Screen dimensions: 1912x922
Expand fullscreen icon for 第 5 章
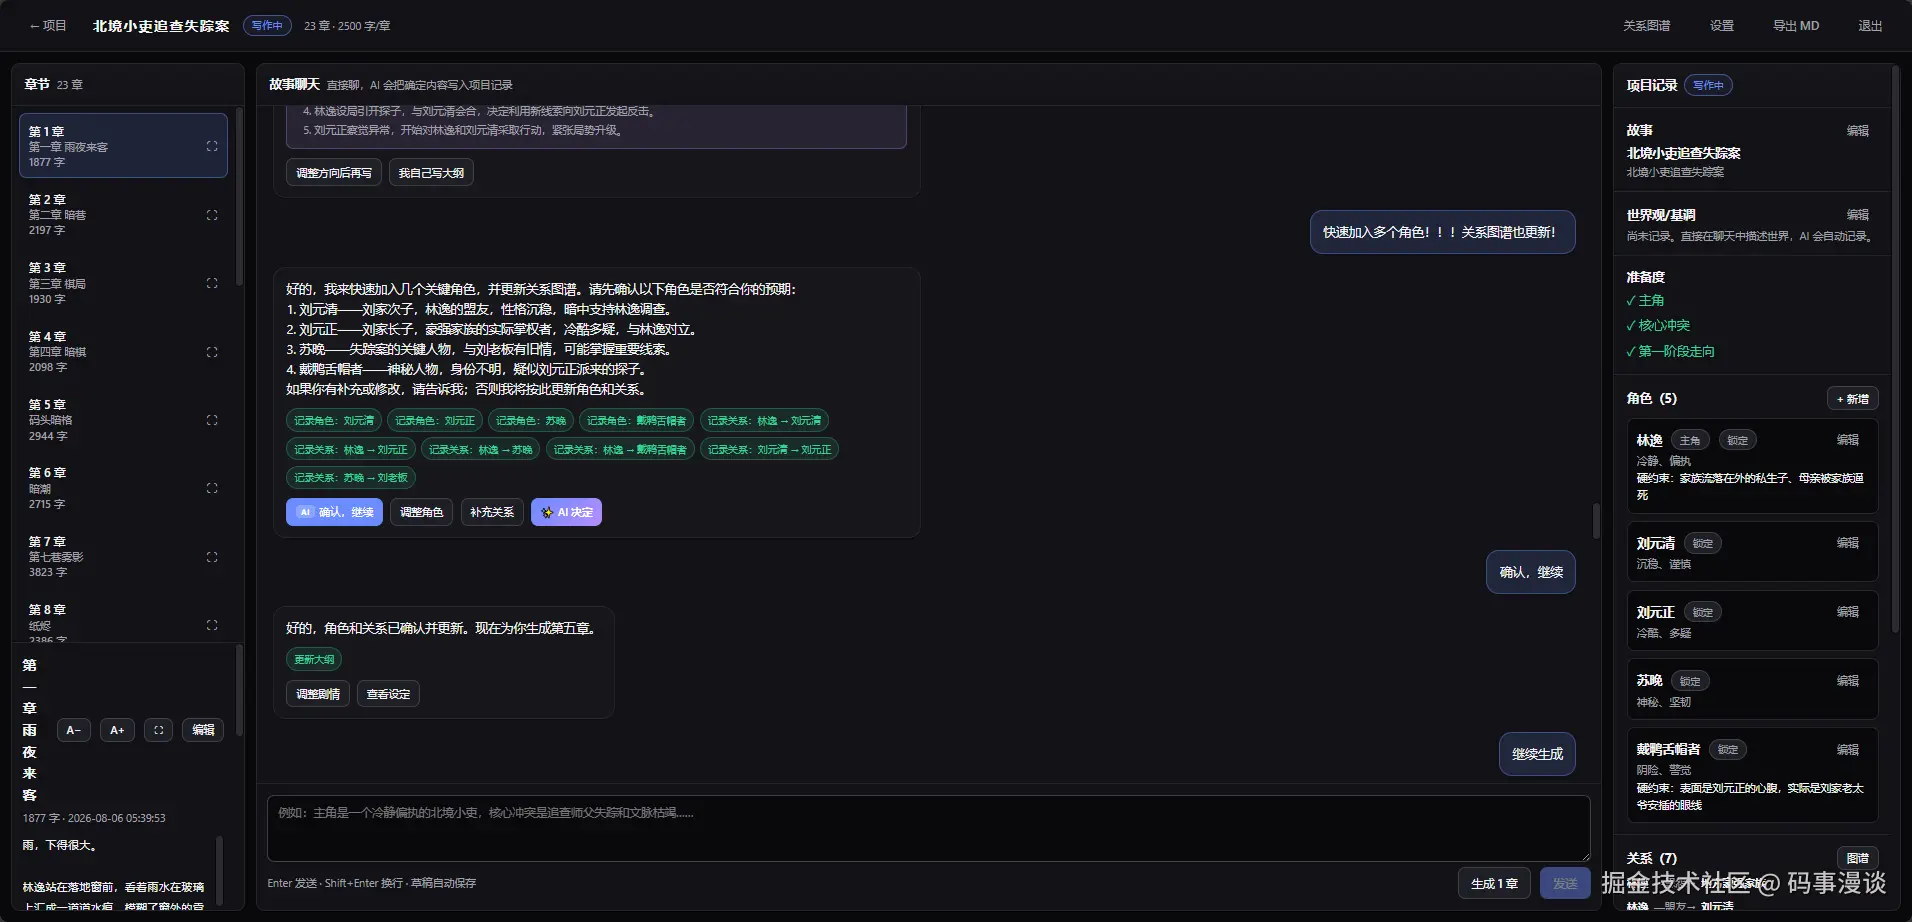pos(212,420)
